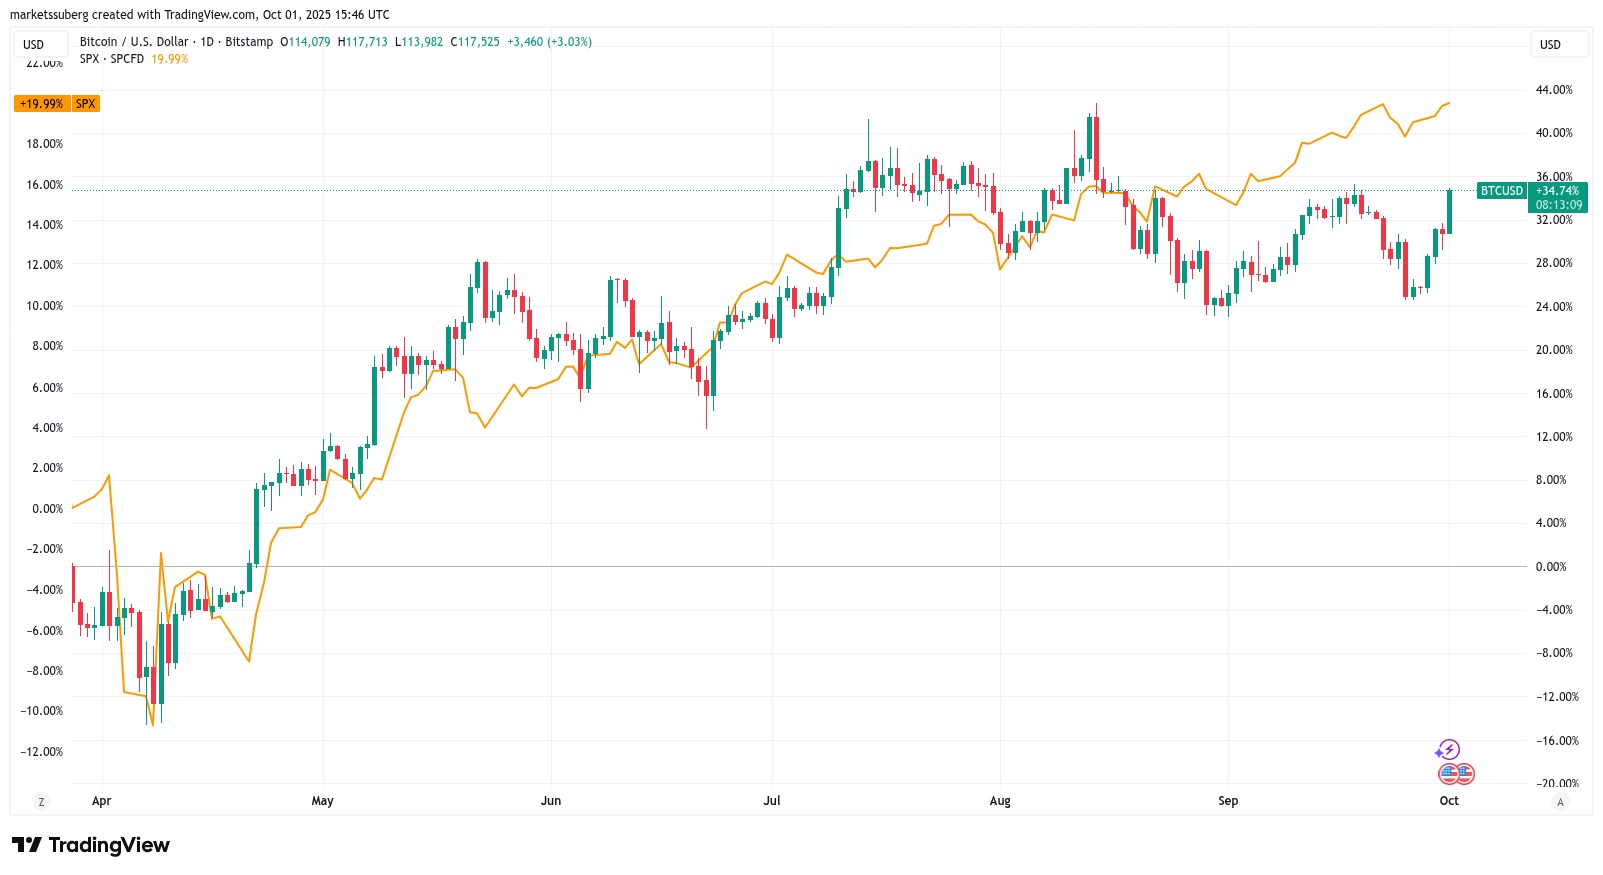Viewport: 1603px width, 875px height.
Task: Open the right US flag economic event
Action: [1465, 773]
